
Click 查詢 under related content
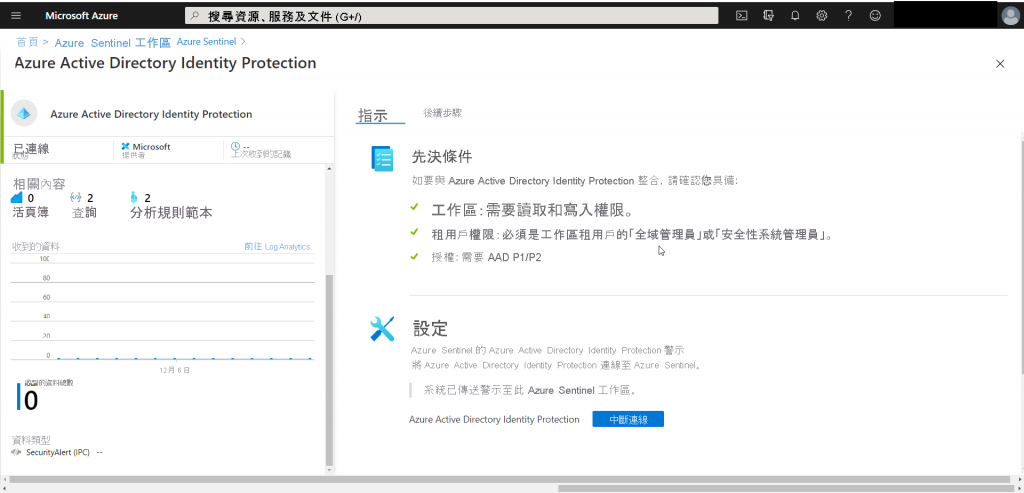click(x=84, y=212)
